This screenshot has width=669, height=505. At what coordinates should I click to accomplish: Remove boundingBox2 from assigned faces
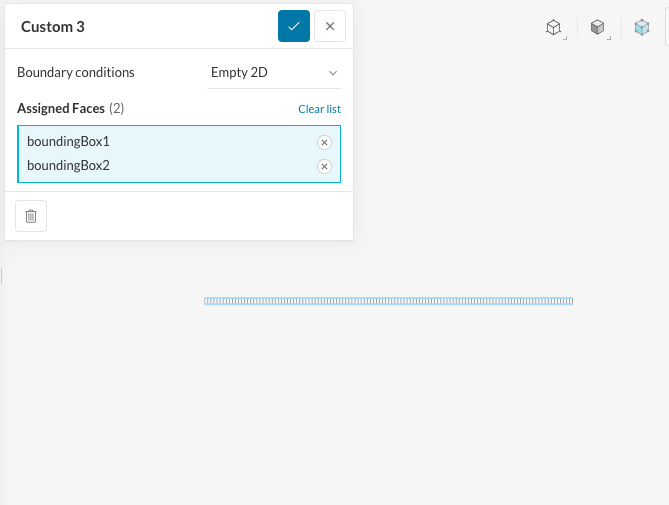[324, 166]
